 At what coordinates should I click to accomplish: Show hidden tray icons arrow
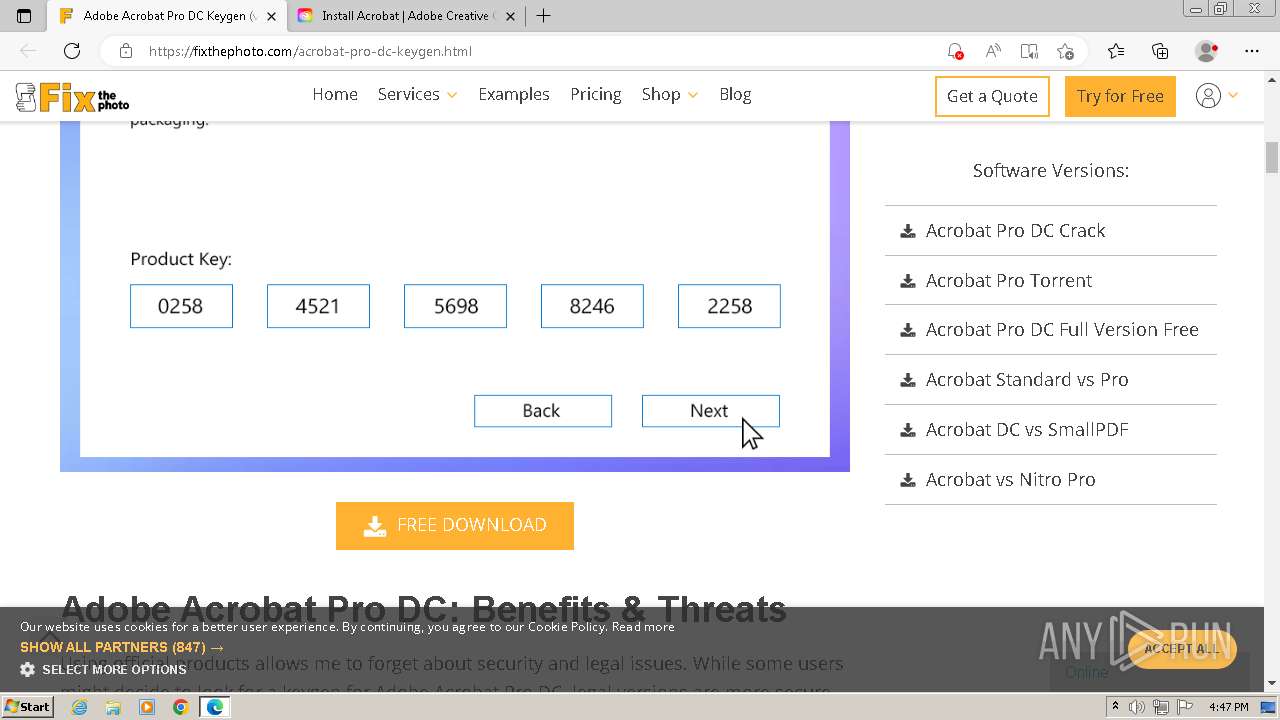pyautogui.click(x=1115, y=707)
